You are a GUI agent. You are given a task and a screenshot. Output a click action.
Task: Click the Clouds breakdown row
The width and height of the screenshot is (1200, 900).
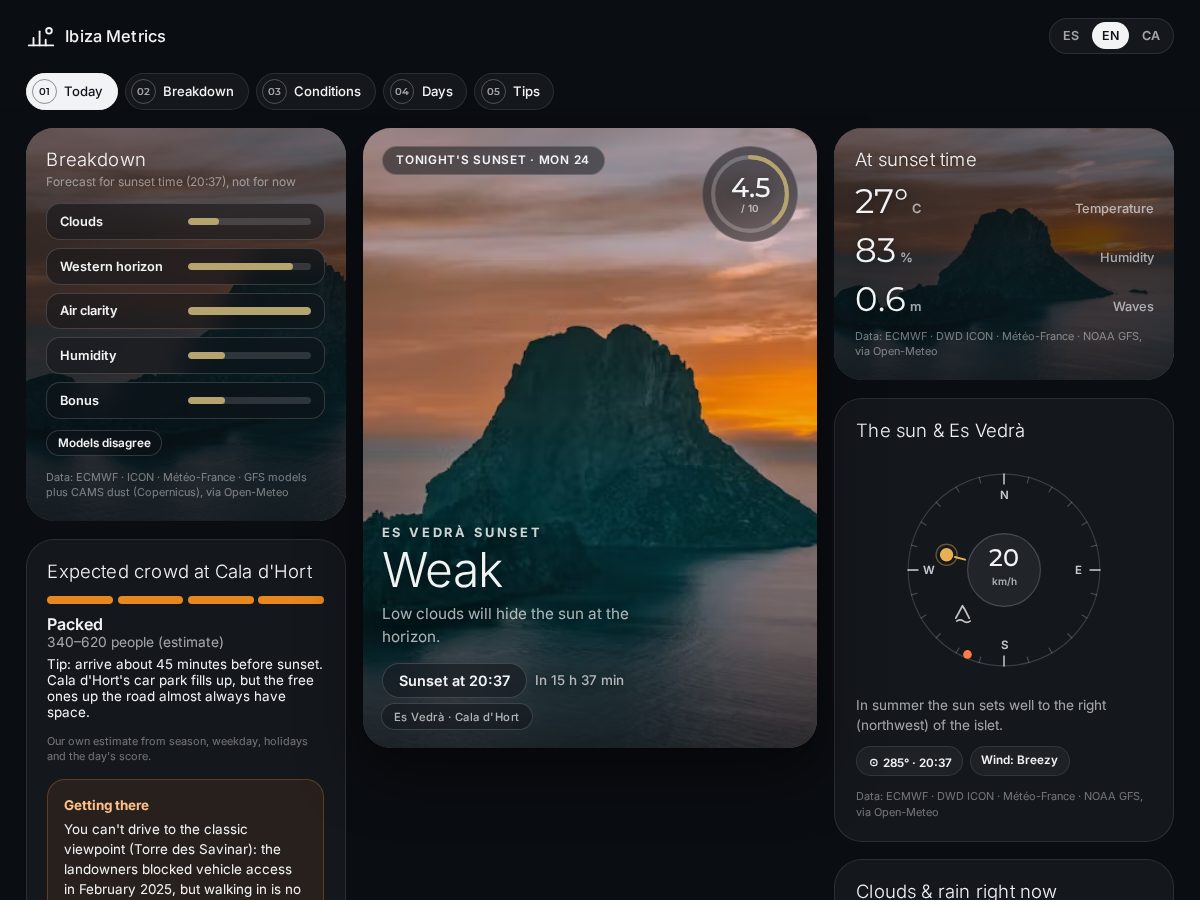click(185, 221)
